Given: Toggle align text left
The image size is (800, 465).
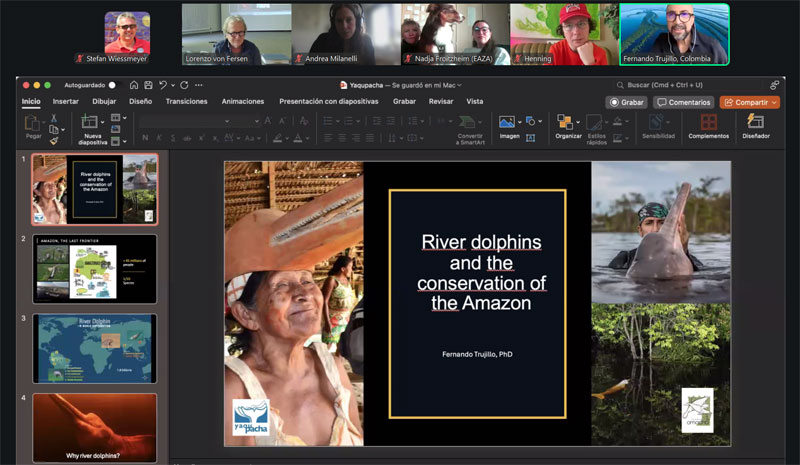Looking at the screenshot, I should 328,138.
